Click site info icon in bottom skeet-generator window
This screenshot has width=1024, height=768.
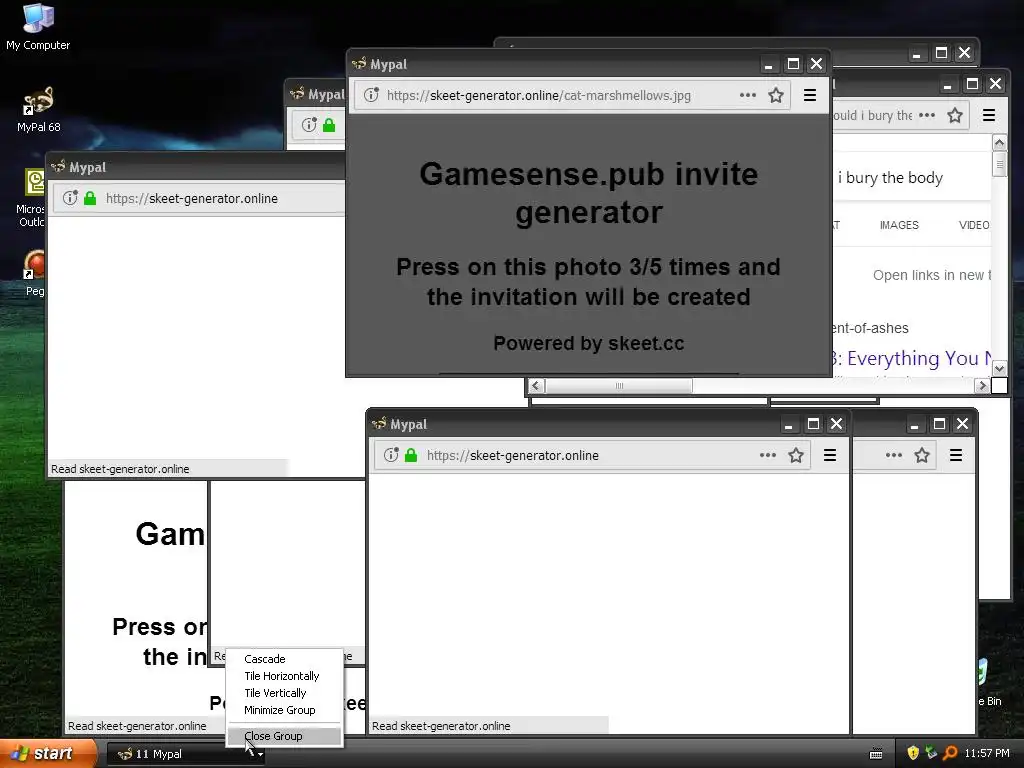pyautogui.click(x=391, y=455)
